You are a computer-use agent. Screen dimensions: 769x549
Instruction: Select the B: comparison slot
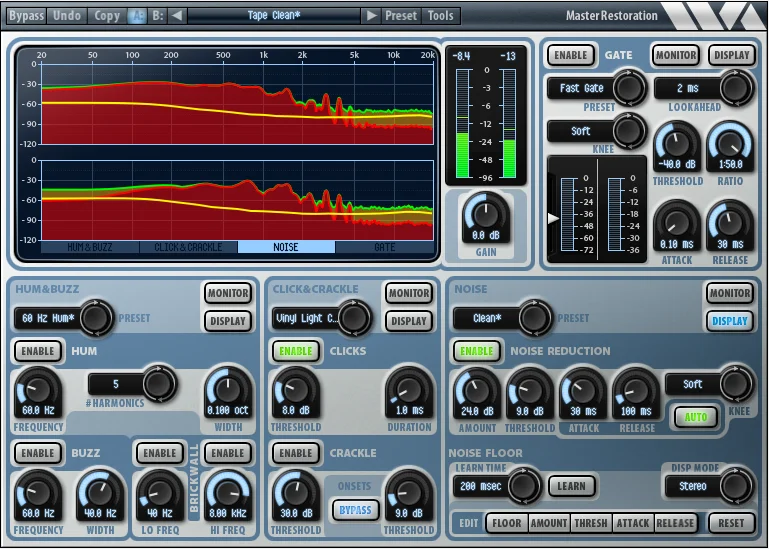click(x=157, y=16)
